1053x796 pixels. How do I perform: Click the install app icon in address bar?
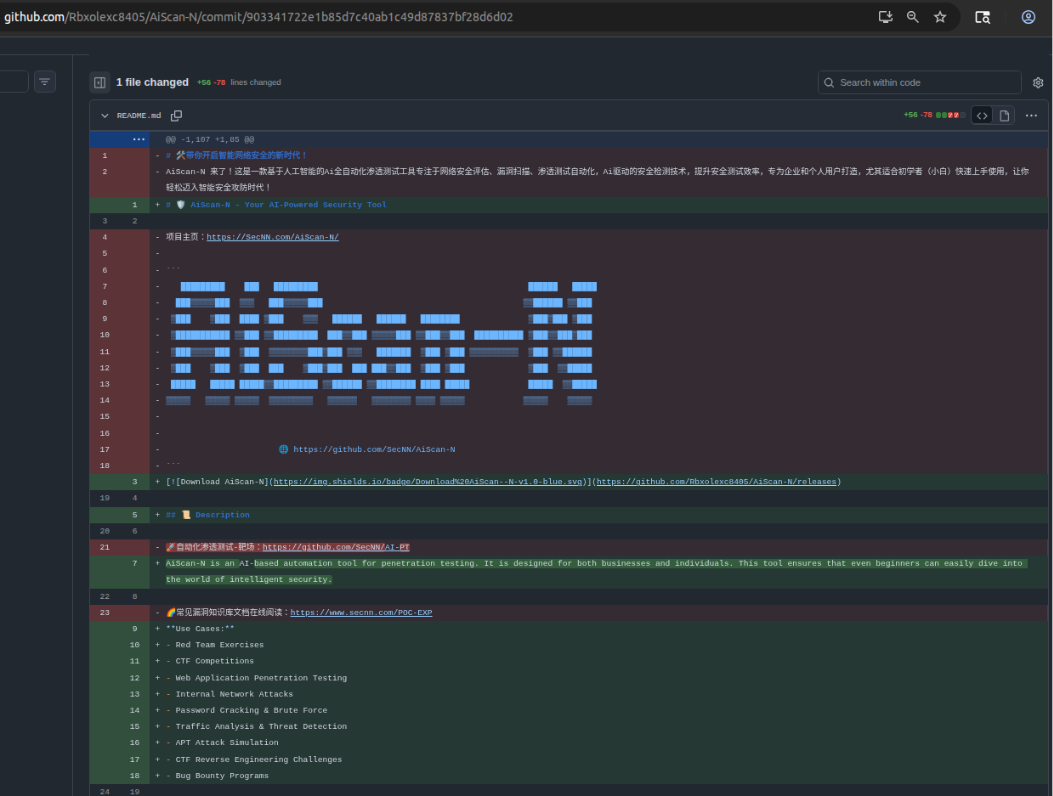[x=884, y=17]
